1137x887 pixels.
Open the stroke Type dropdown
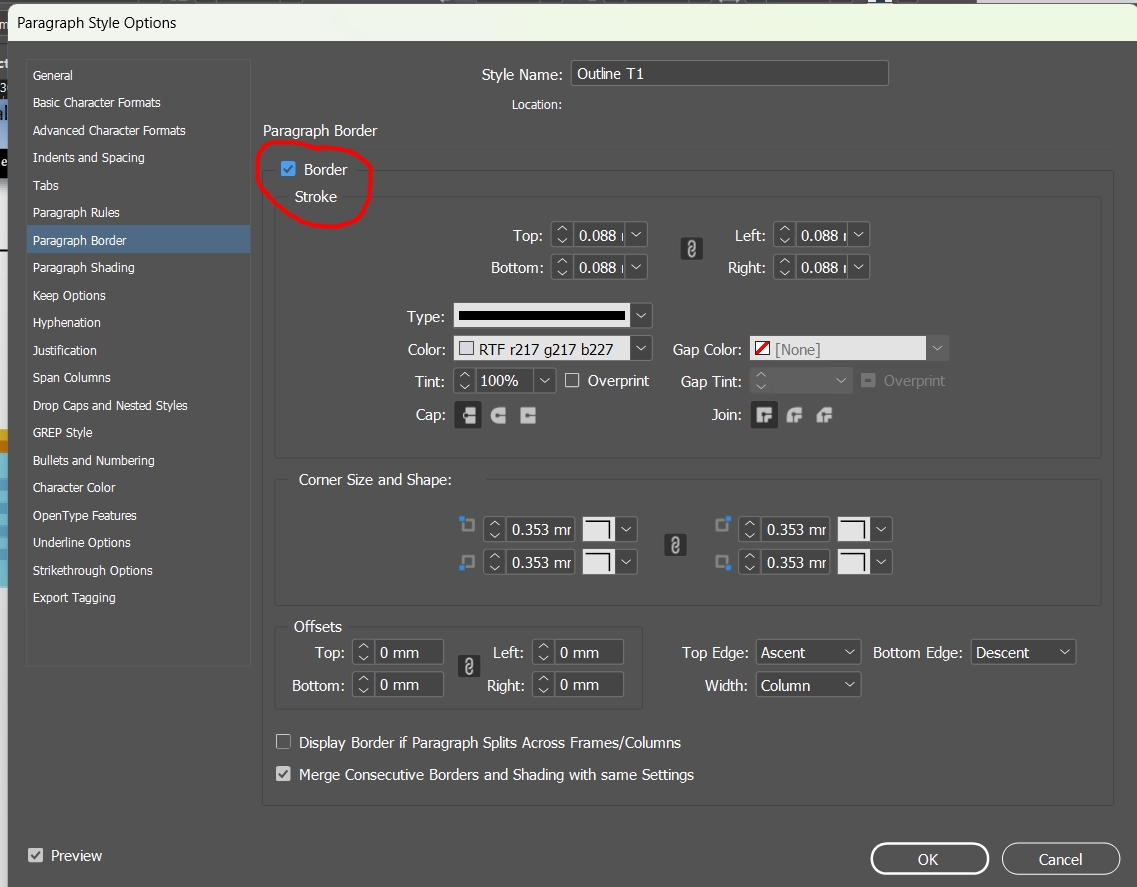[x=641, y=315]
